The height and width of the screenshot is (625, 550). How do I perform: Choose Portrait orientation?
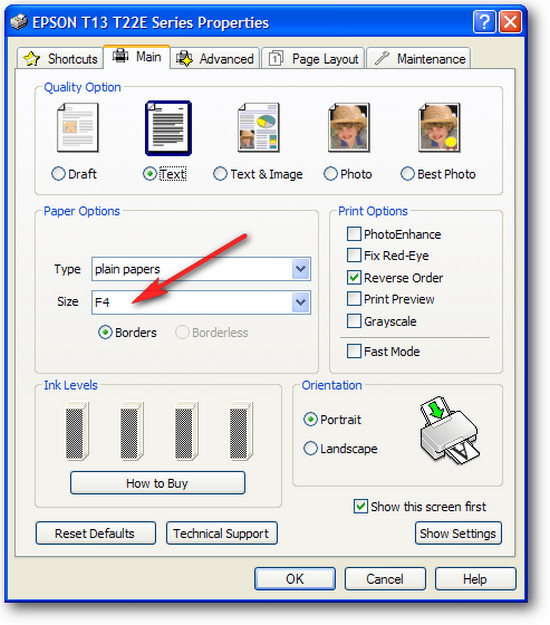310,419
